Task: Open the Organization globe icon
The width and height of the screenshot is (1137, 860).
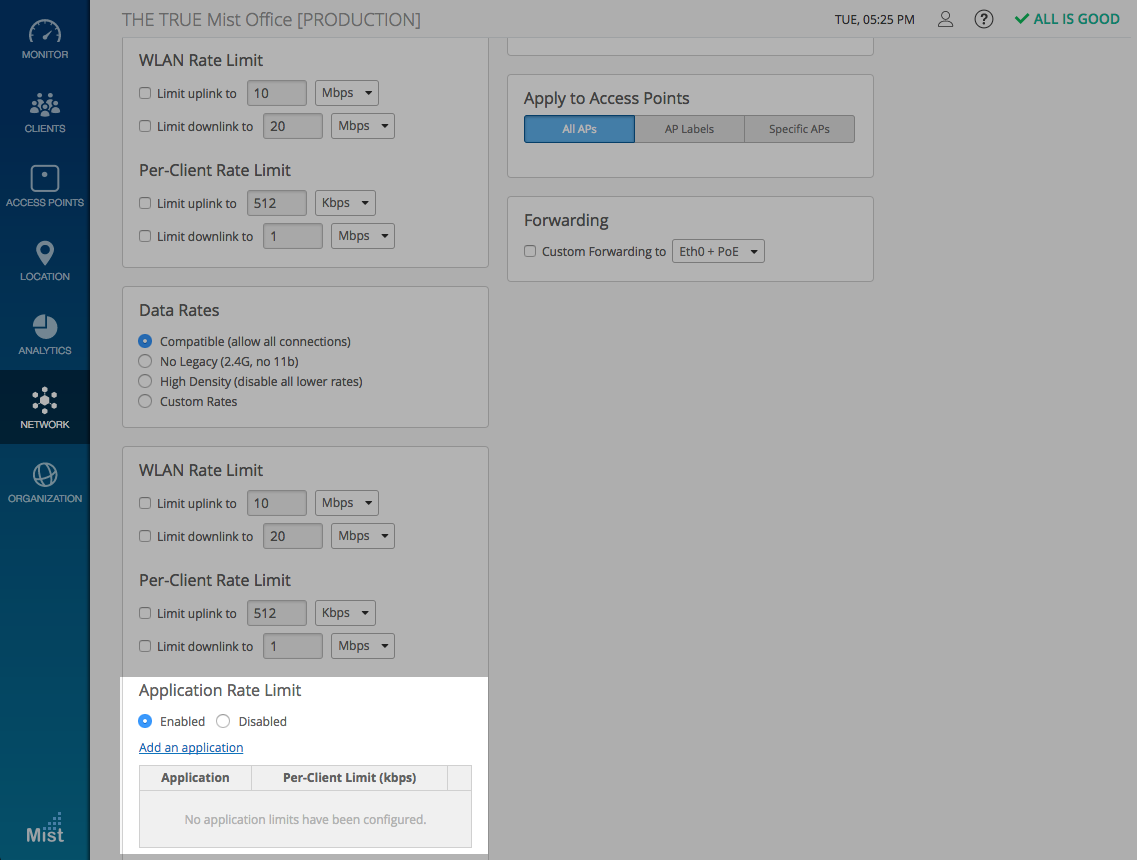Action: (45, 474)
